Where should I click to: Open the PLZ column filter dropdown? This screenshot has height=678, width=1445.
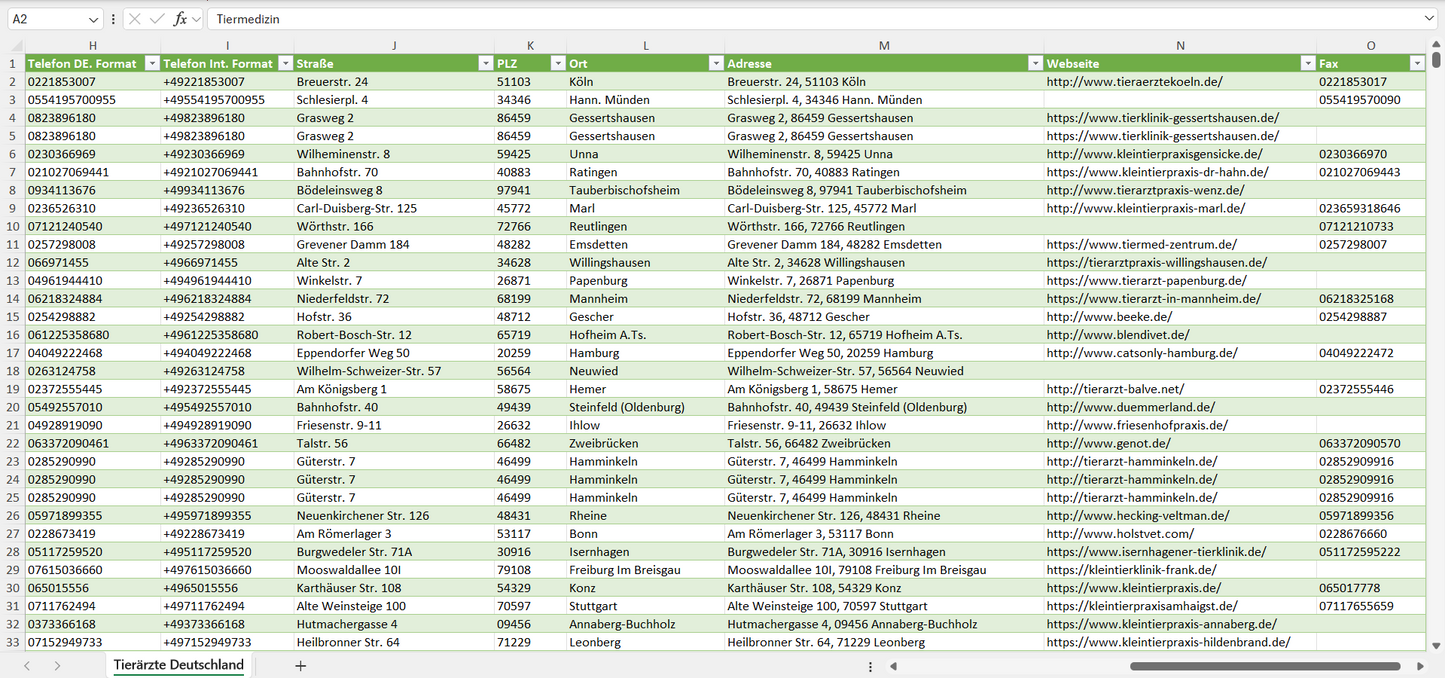[557, 63]
